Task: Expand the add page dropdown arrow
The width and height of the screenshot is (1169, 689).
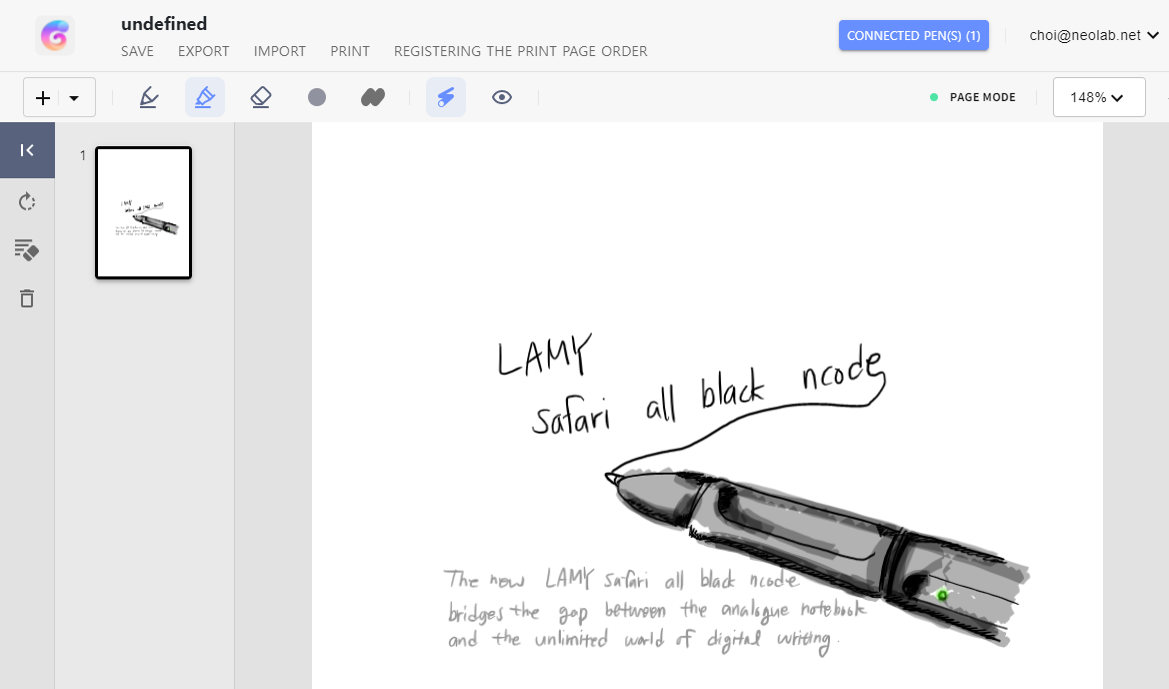Action: [74, 98]
